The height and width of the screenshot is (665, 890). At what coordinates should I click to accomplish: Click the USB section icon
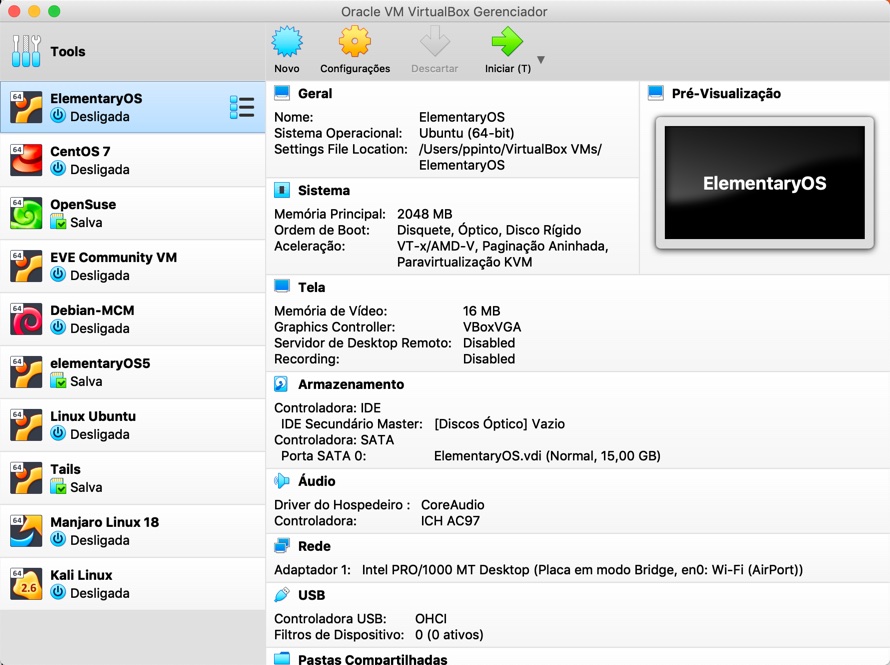(x=283, y=595)
